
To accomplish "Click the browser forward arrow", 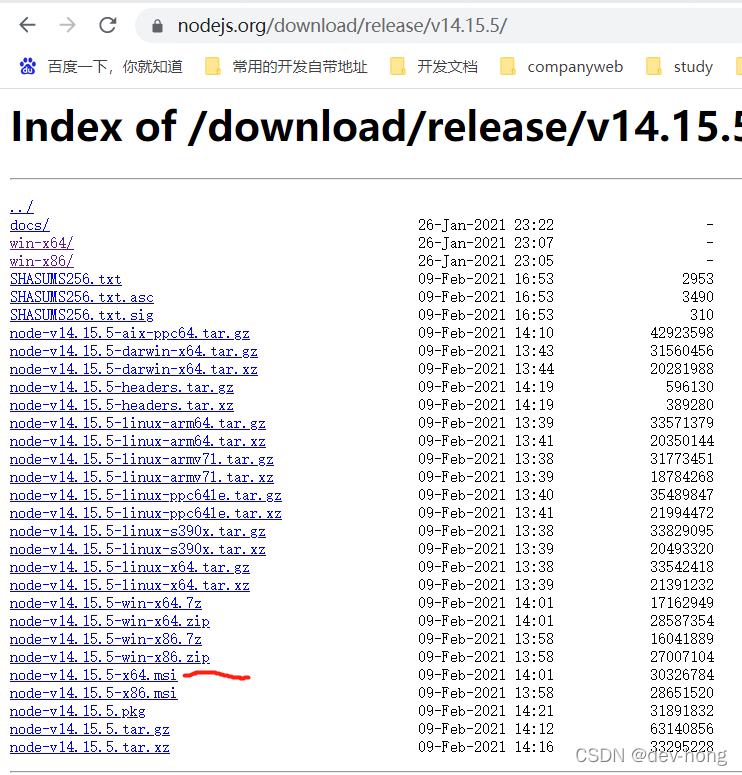I will 67,25.
